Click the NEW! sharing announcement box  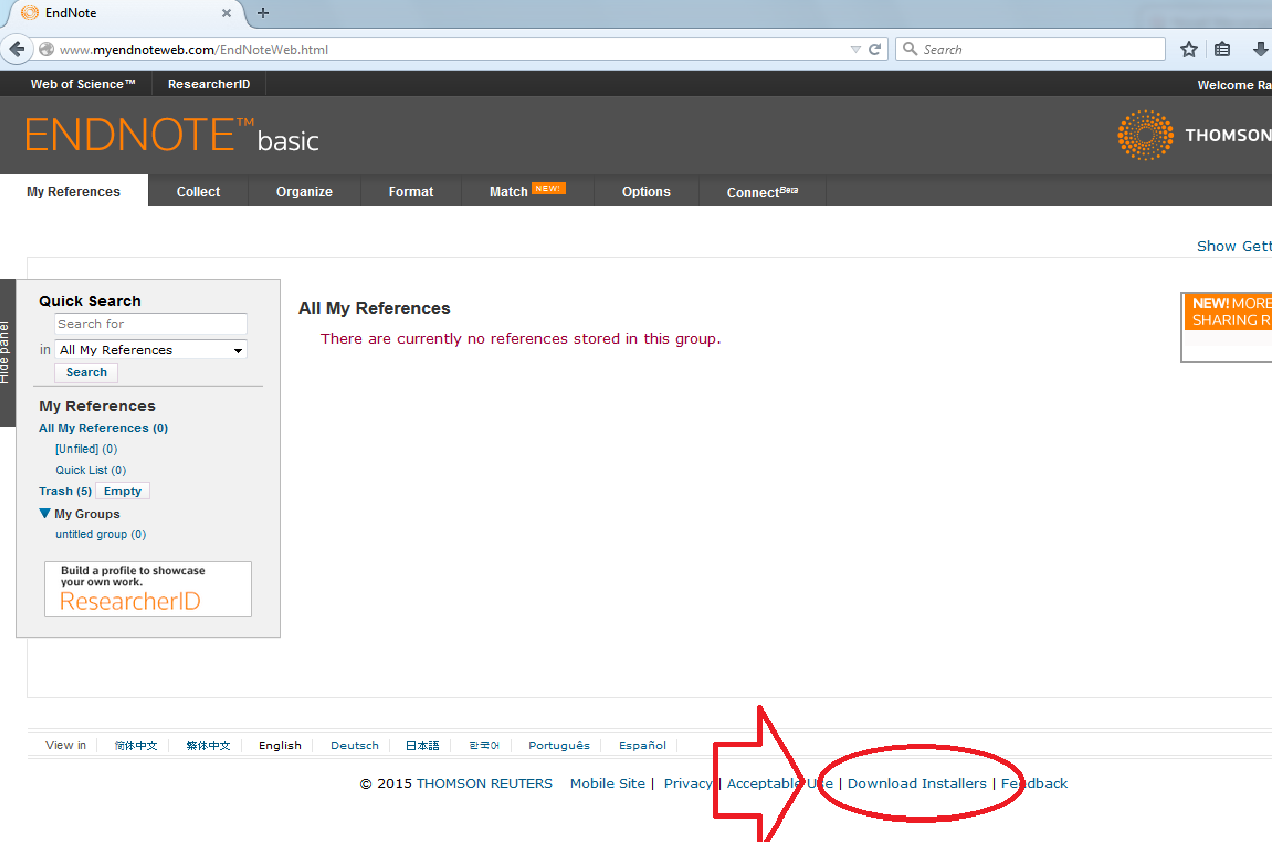tap(1226, 327)
